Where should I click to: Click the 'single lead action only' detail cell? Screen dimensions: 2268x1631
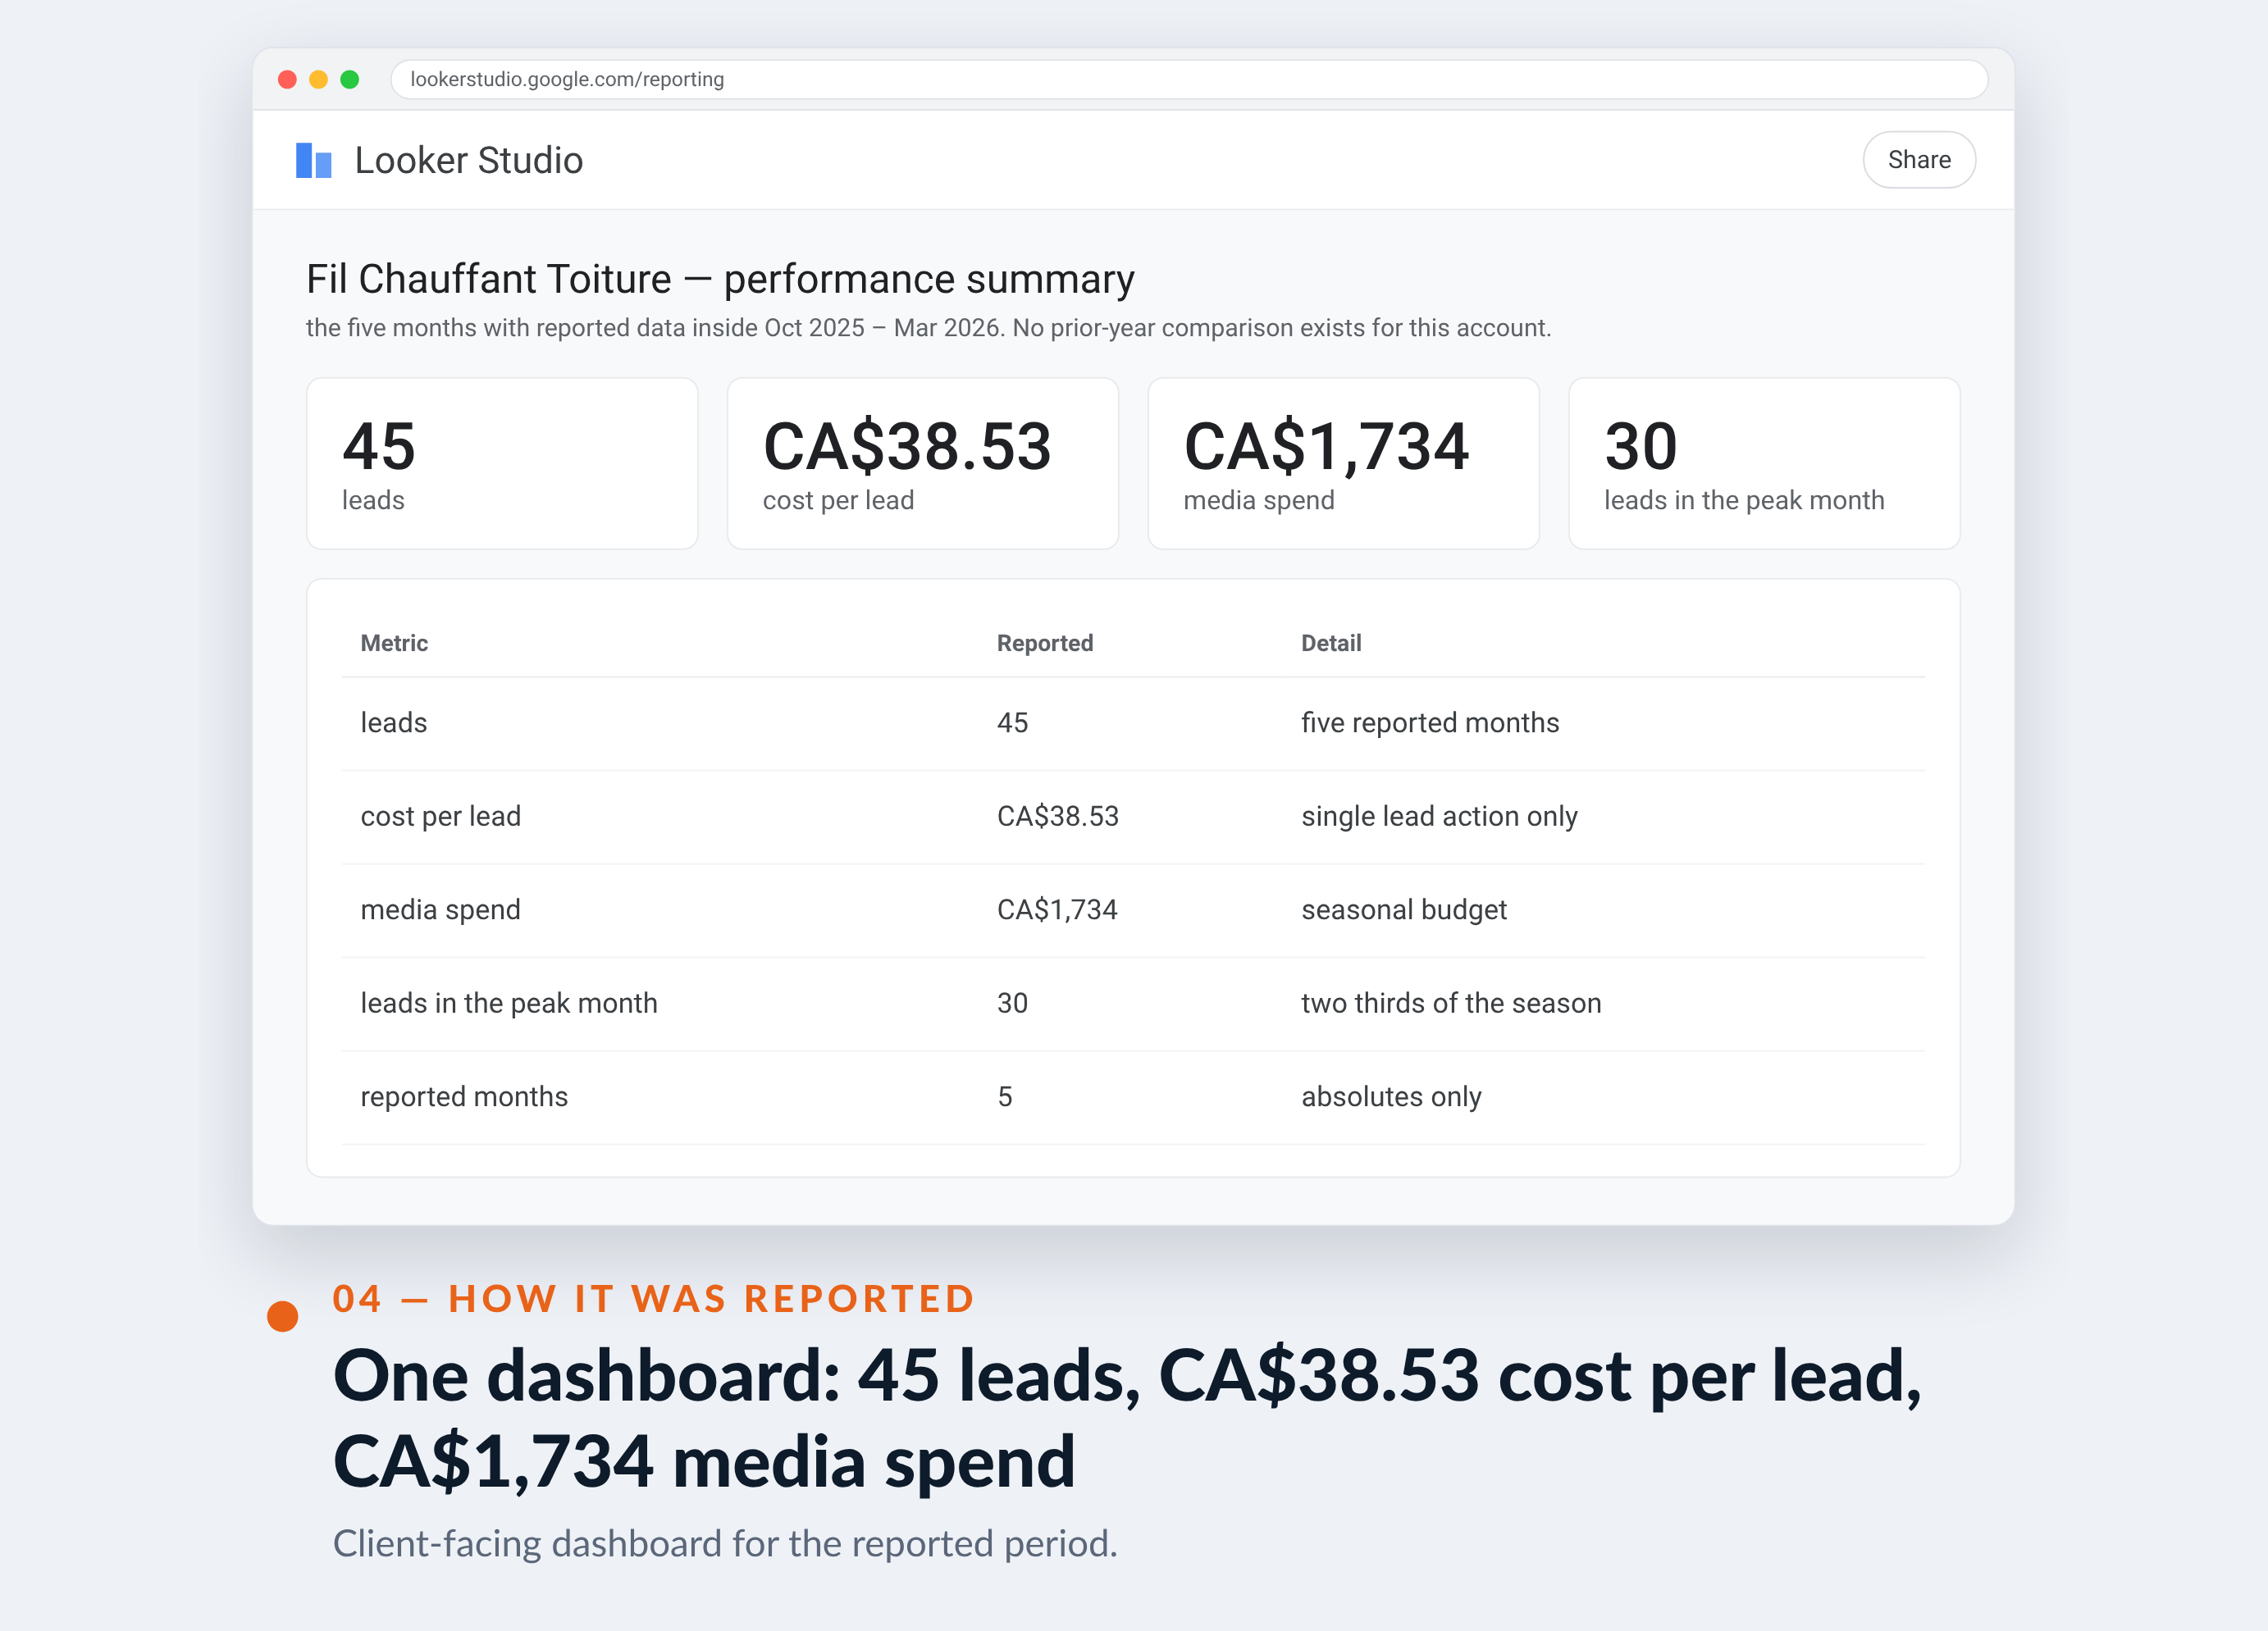[x=1439, y=816]
